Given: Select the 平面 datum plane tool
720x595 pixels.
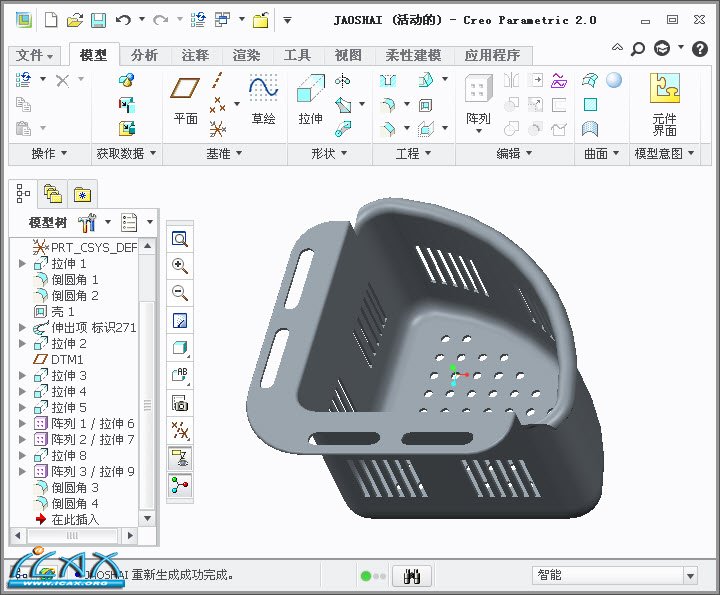Looking at the screenshot, I should (x=185, y=101).
